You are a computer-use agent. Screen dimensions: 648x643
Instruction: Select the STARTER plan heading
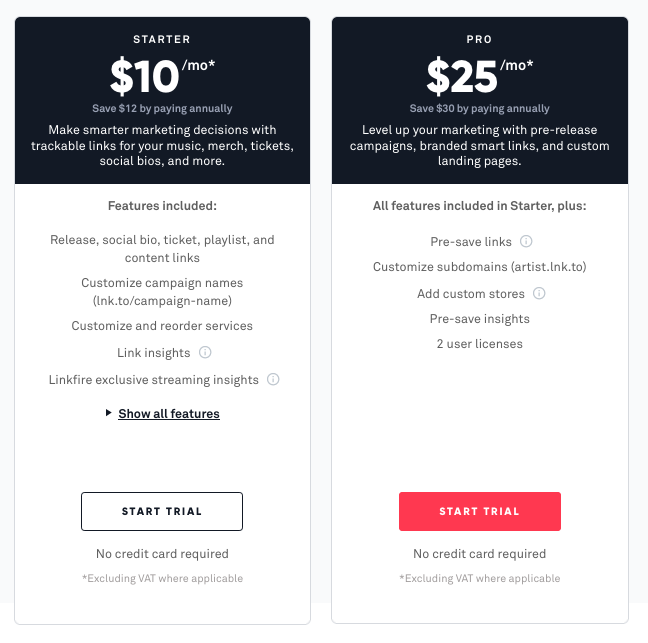pyautogui.click(x=162, y=39)
